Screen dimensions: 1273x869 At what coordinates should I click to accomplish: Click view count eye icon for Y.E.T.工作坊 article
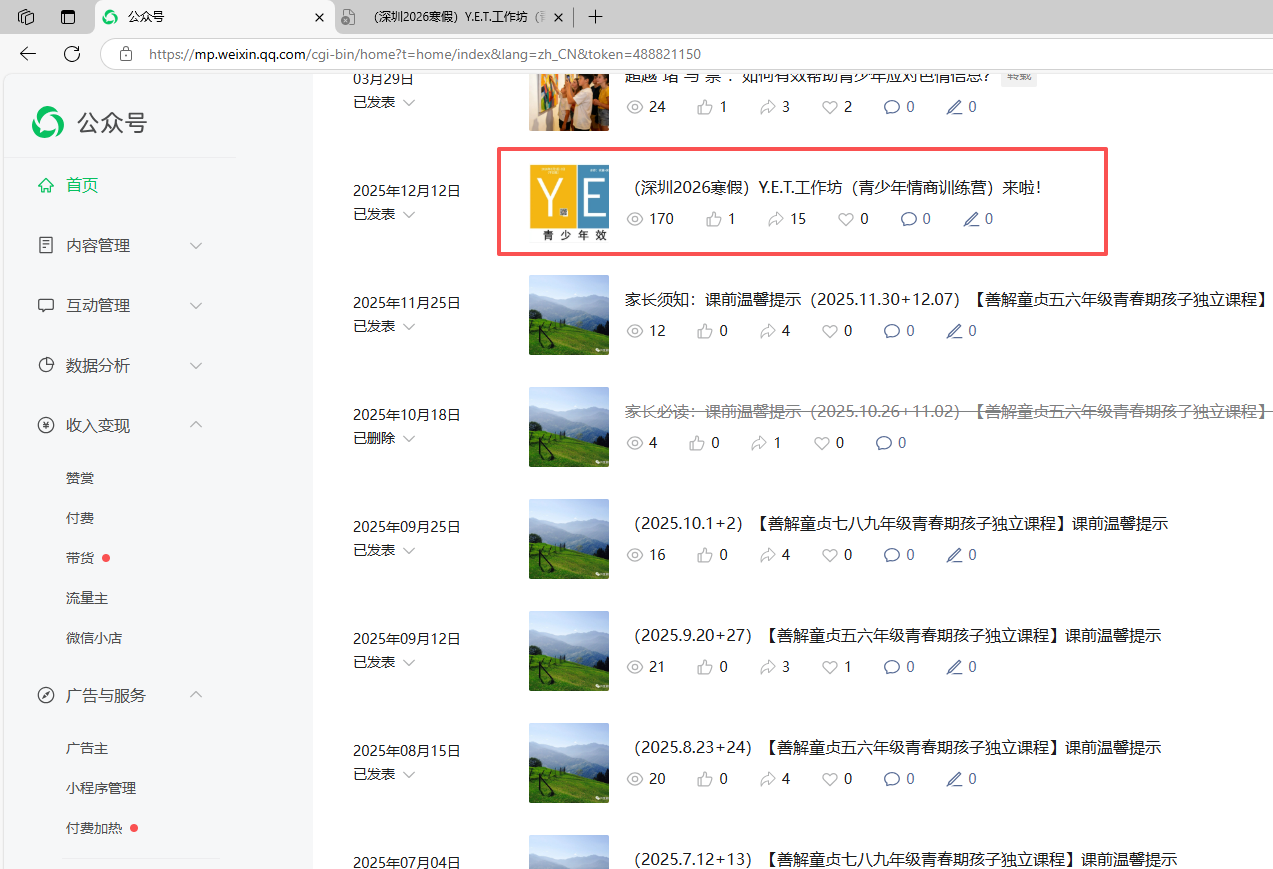point(634,219)
